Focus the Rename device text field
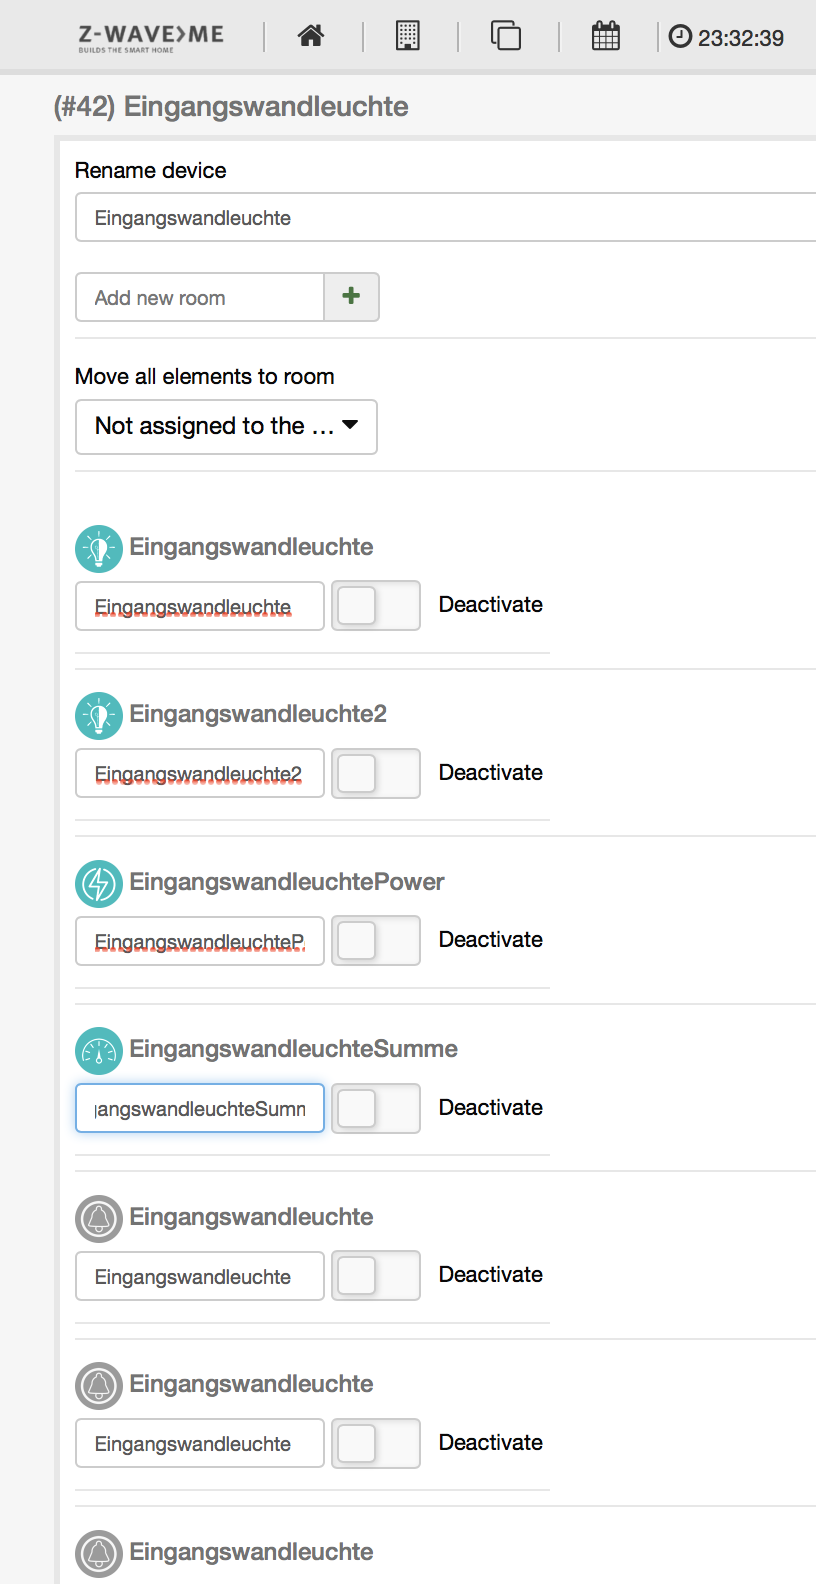816x1584 pixels. point(445,218)
